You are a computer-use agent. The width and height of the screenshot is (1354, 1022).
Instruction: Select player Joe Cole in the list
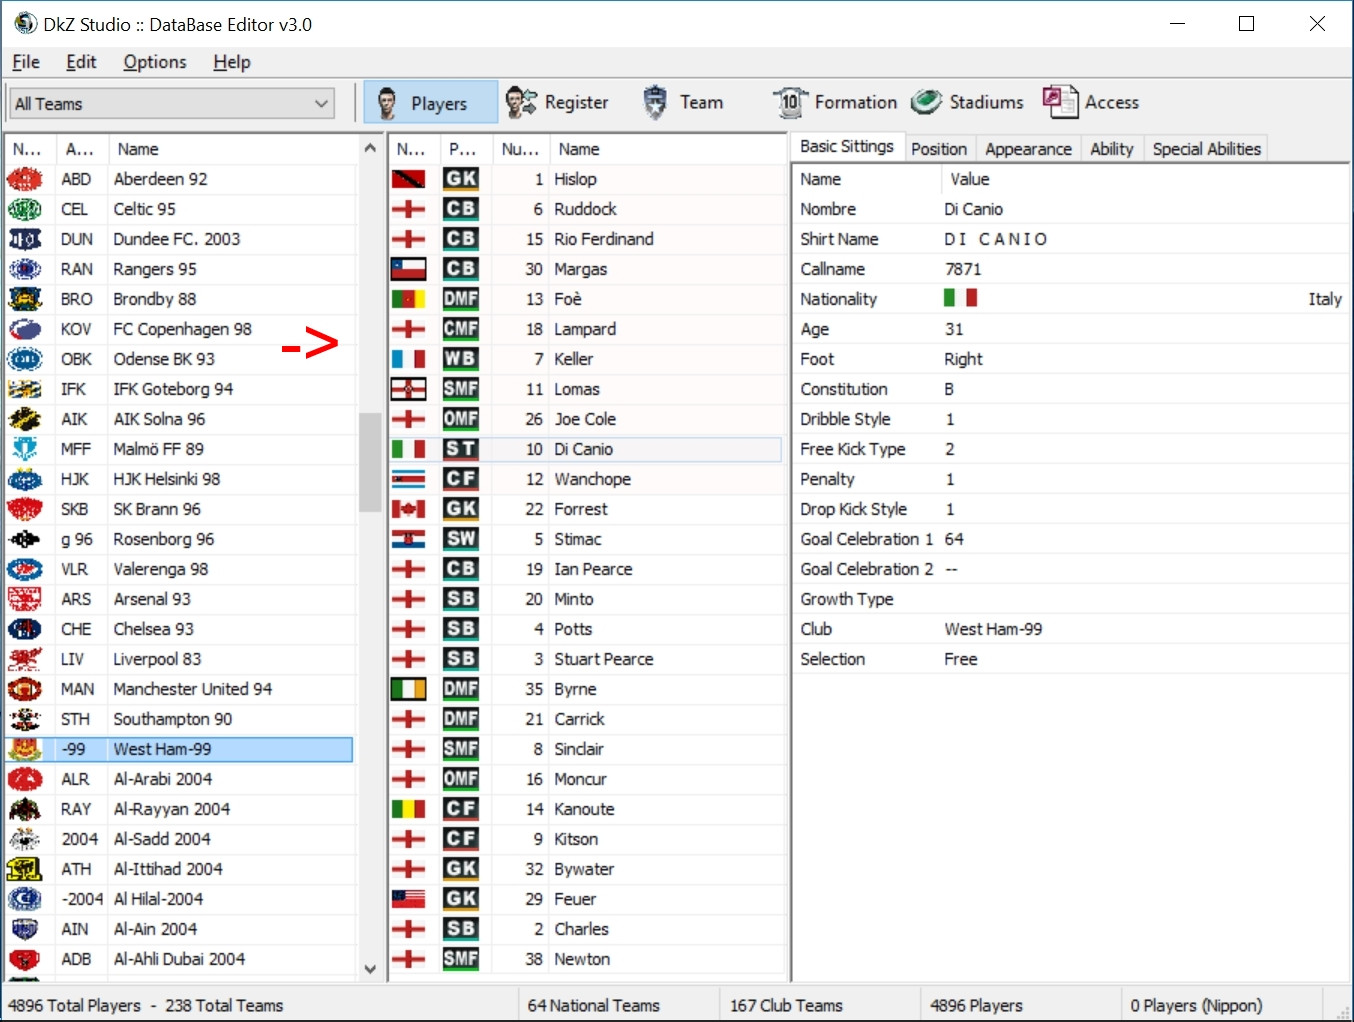click(586, 419)
